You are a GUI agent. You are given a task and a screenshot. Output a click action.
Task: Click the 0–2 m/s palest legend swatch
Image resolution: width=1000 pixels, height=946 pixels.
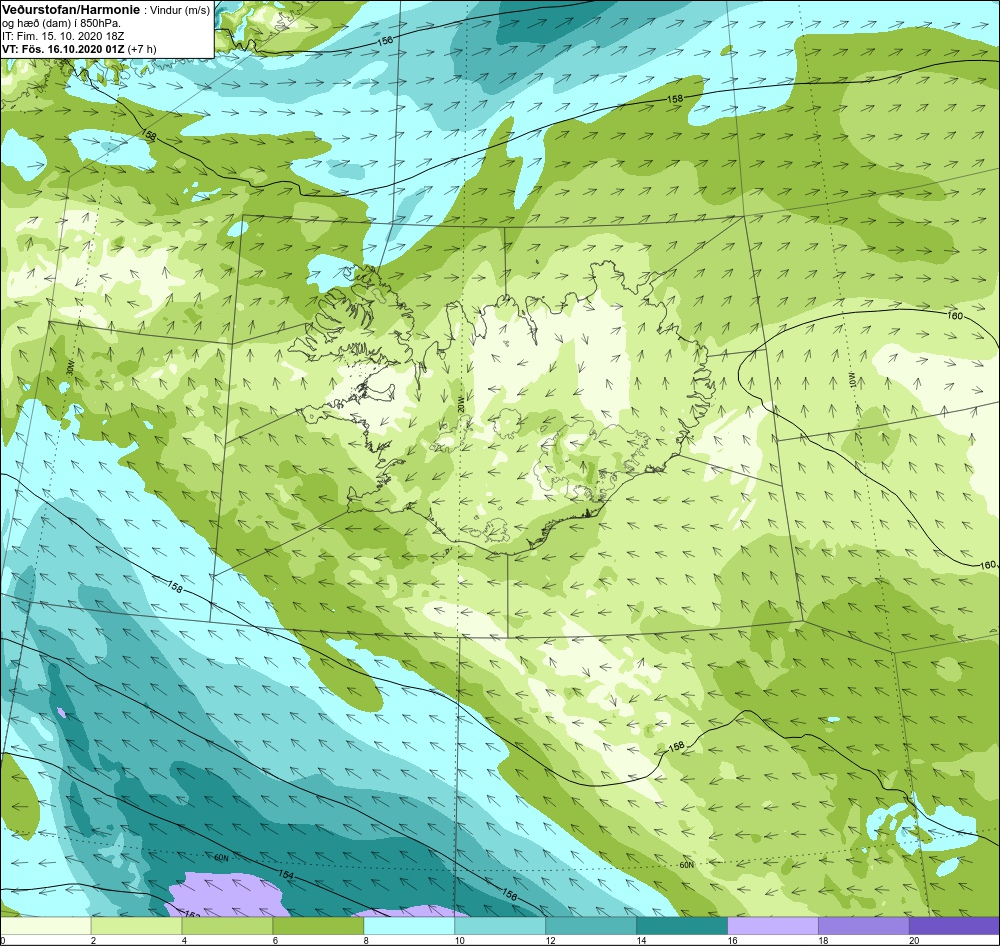tap(45, 926)
